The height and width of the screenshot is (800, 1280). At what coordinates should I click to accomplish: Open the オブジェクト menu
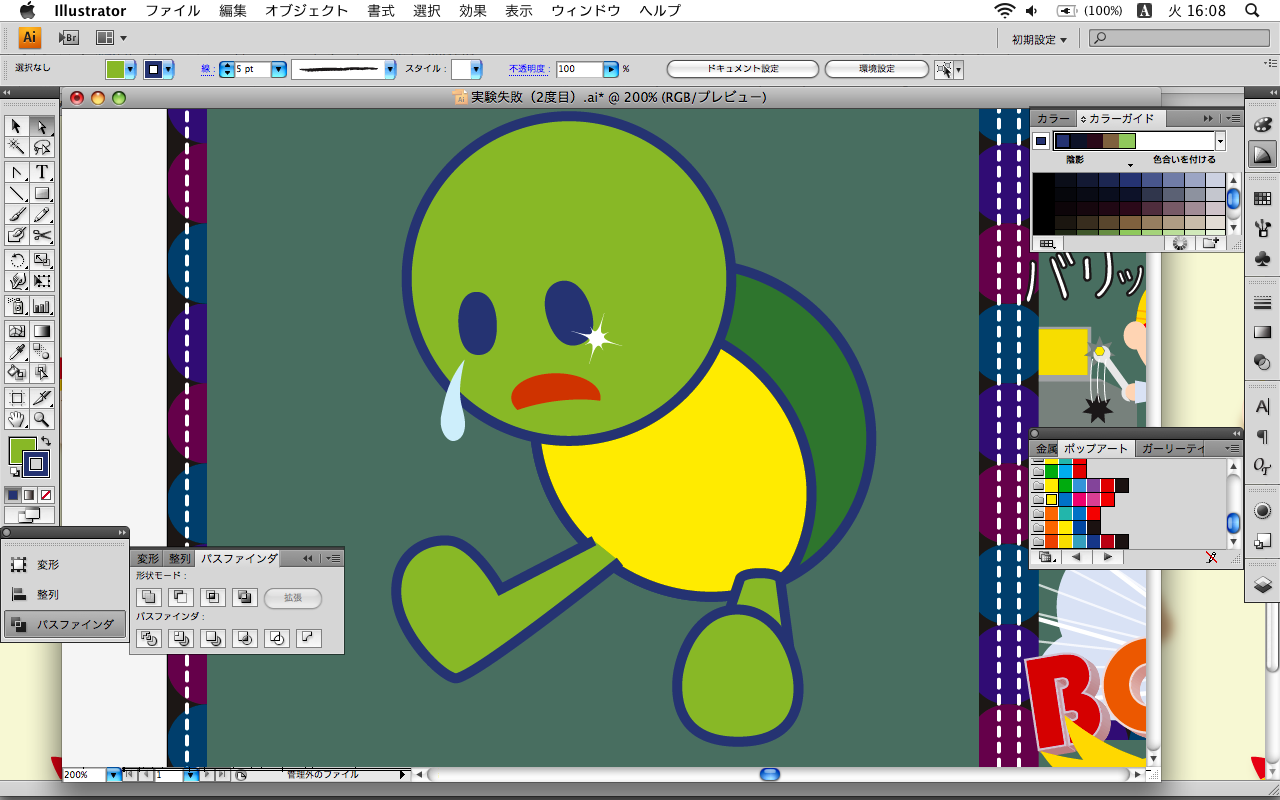307,11
